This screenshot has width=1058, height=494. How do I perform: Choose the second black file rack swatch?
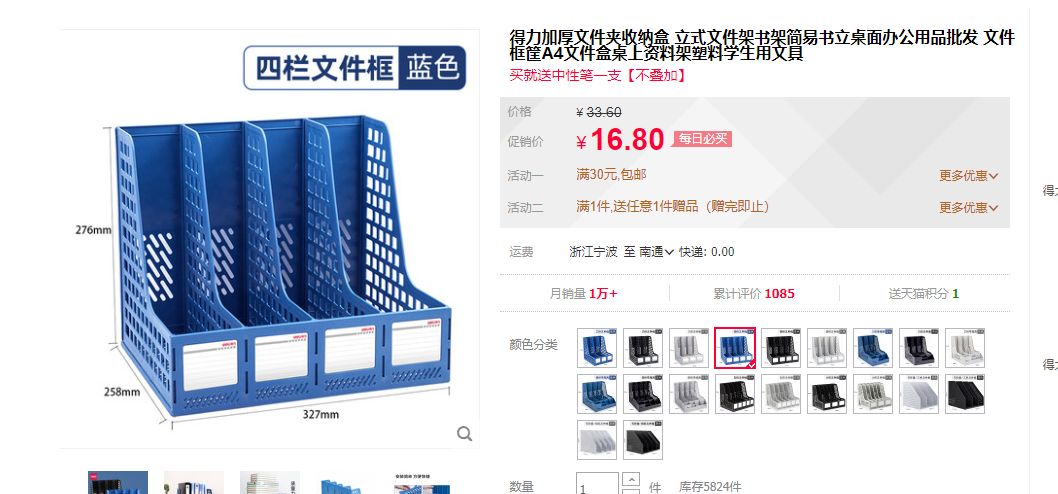(781, 348)
